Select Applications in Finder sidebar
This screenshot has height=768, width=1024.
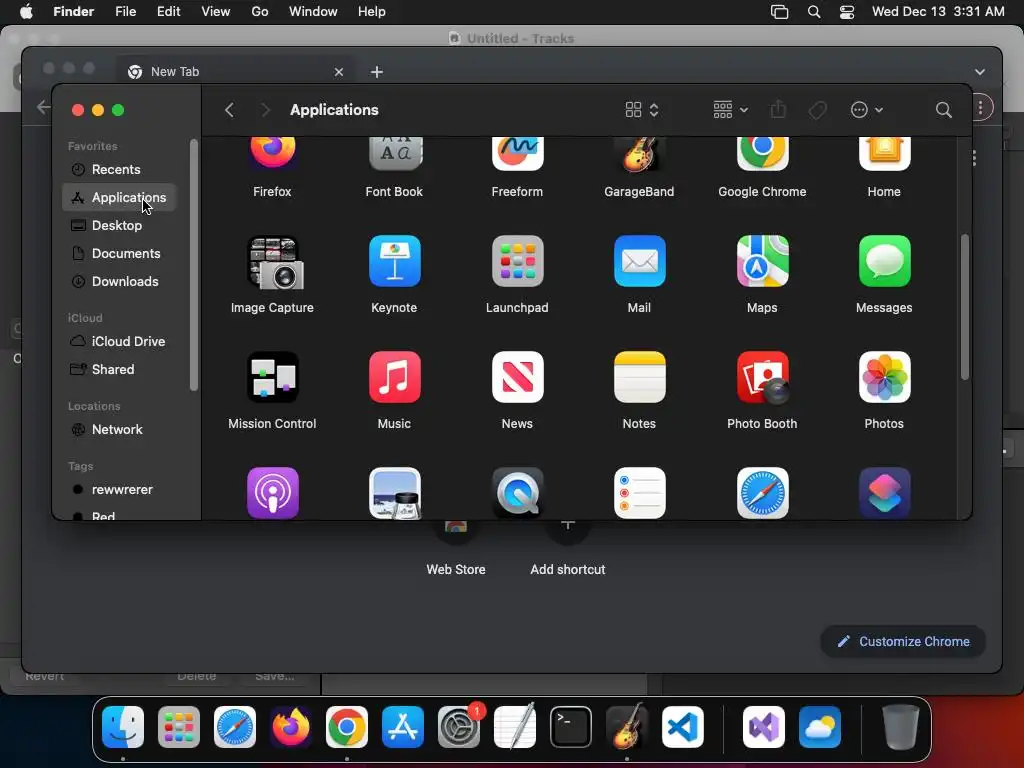[x=119, y=197]
